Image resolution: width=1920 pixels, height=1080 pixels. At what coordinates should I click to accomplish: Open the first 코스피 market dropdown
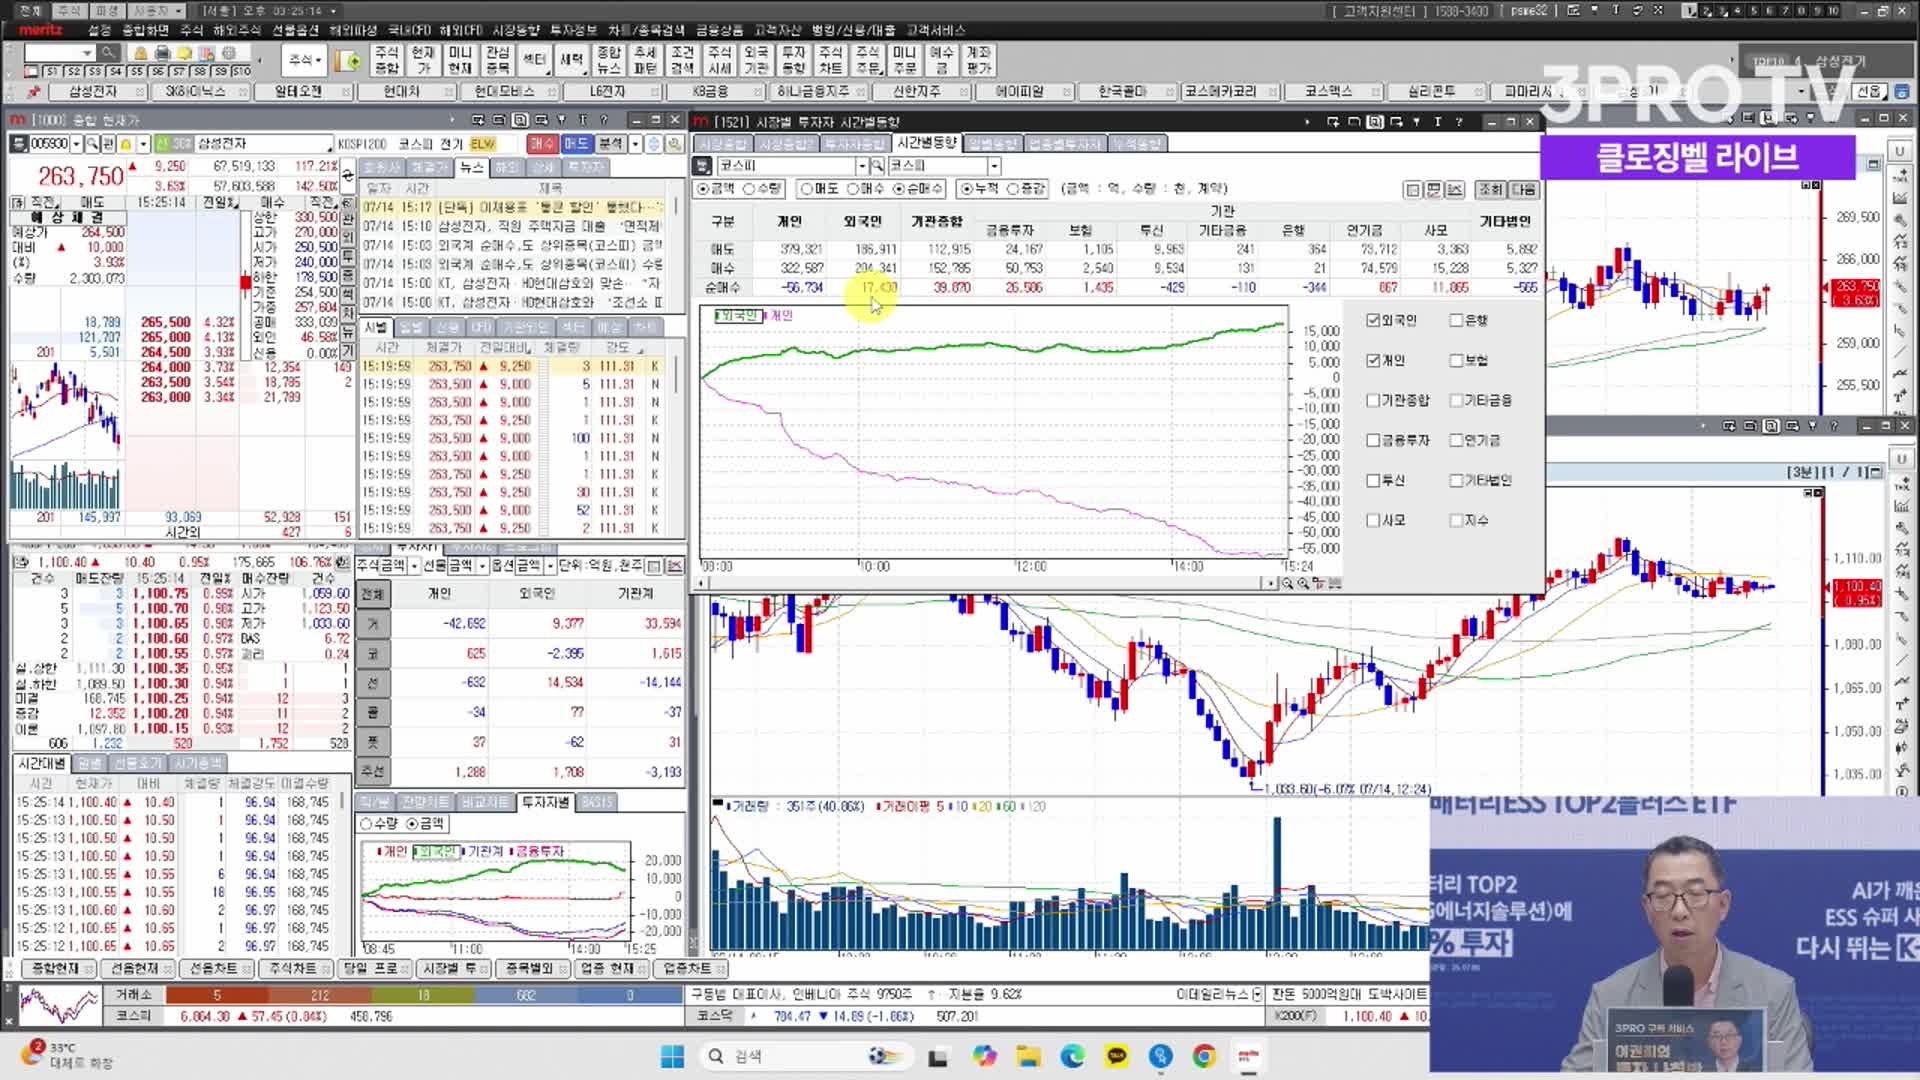coord(861,166)
